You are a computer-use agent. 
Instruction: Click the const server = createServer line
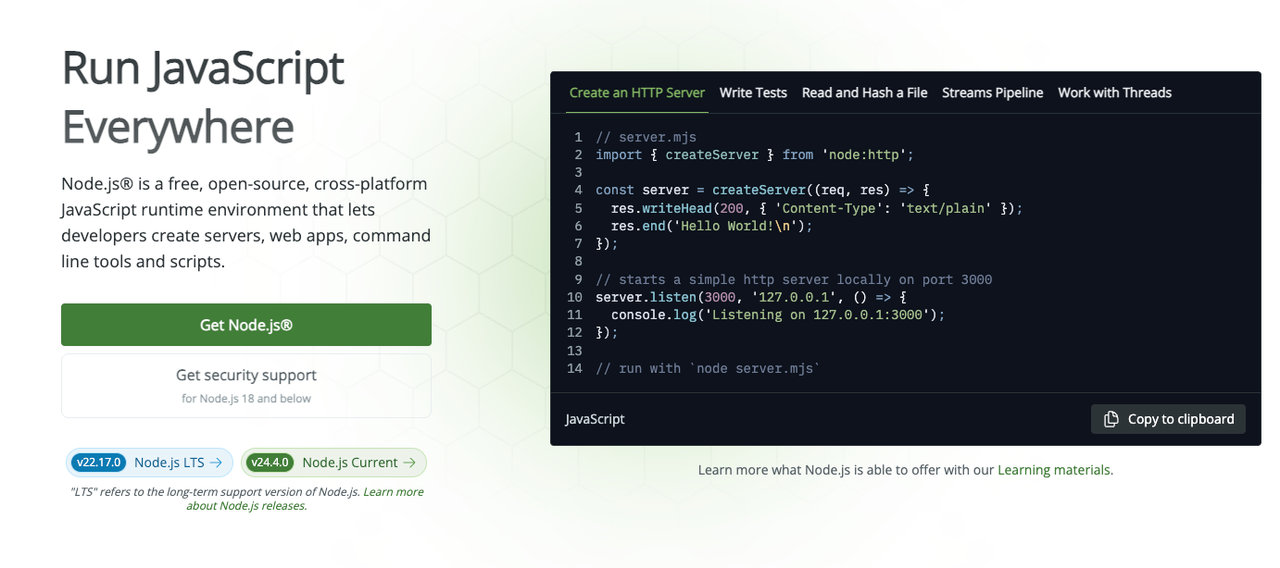point(763,190)
